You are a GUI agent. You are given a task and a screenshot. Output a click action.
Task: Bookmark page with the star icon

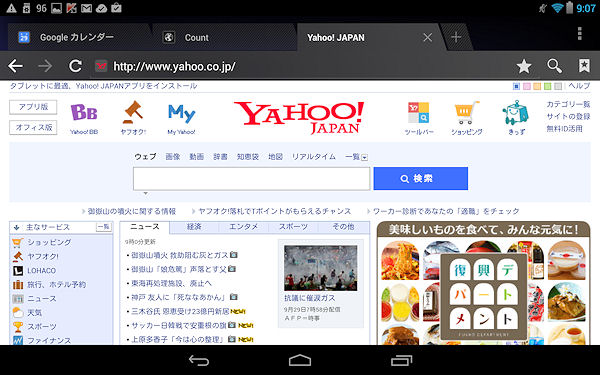(x=524, y=66)
